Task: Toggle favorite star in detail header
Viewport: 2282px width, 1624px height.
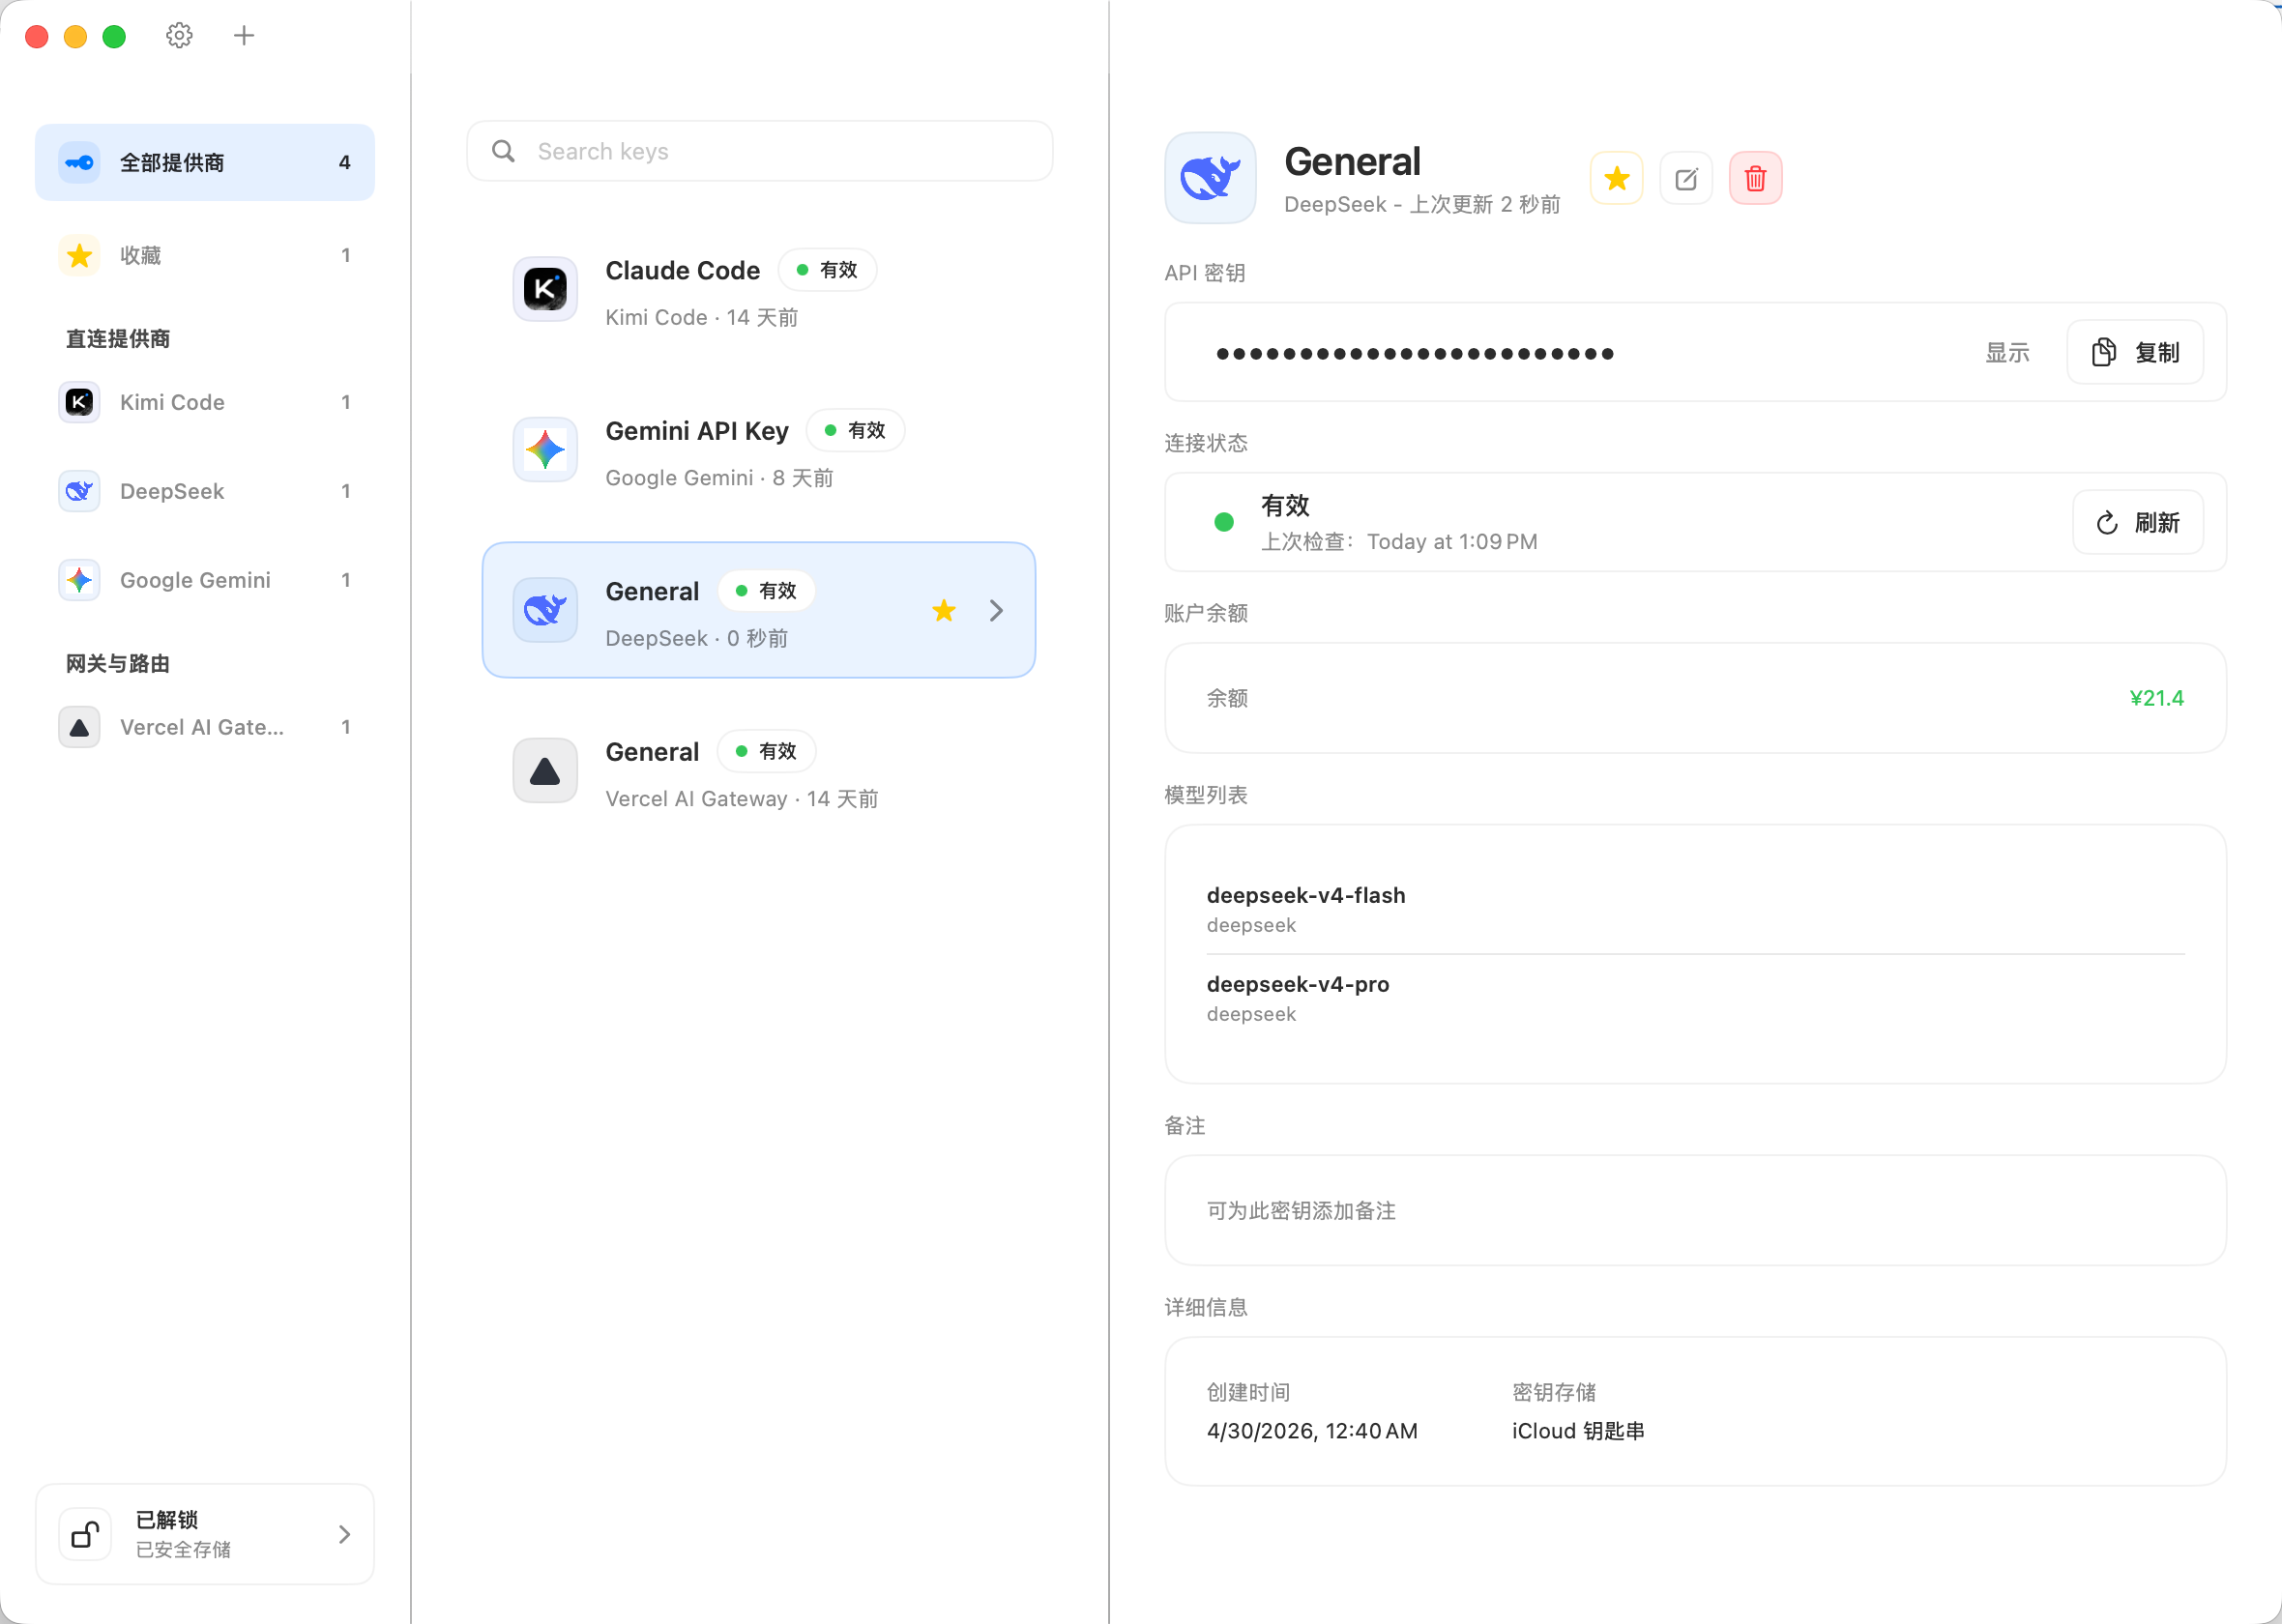Action: (x=1616, y=178)
